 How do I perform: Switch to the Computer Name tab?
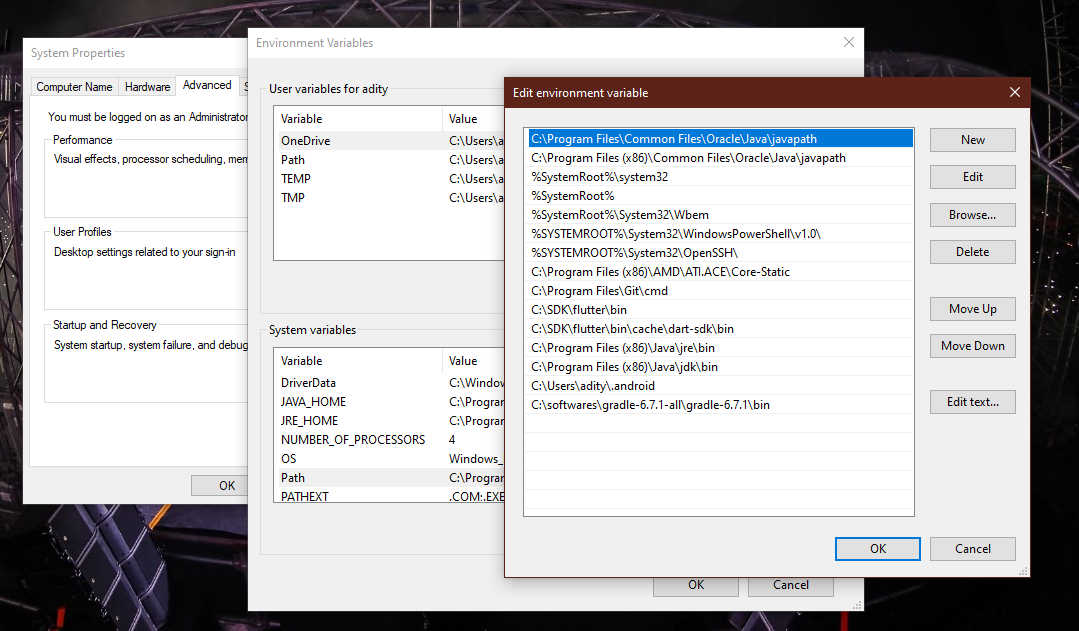coord(74,86)
